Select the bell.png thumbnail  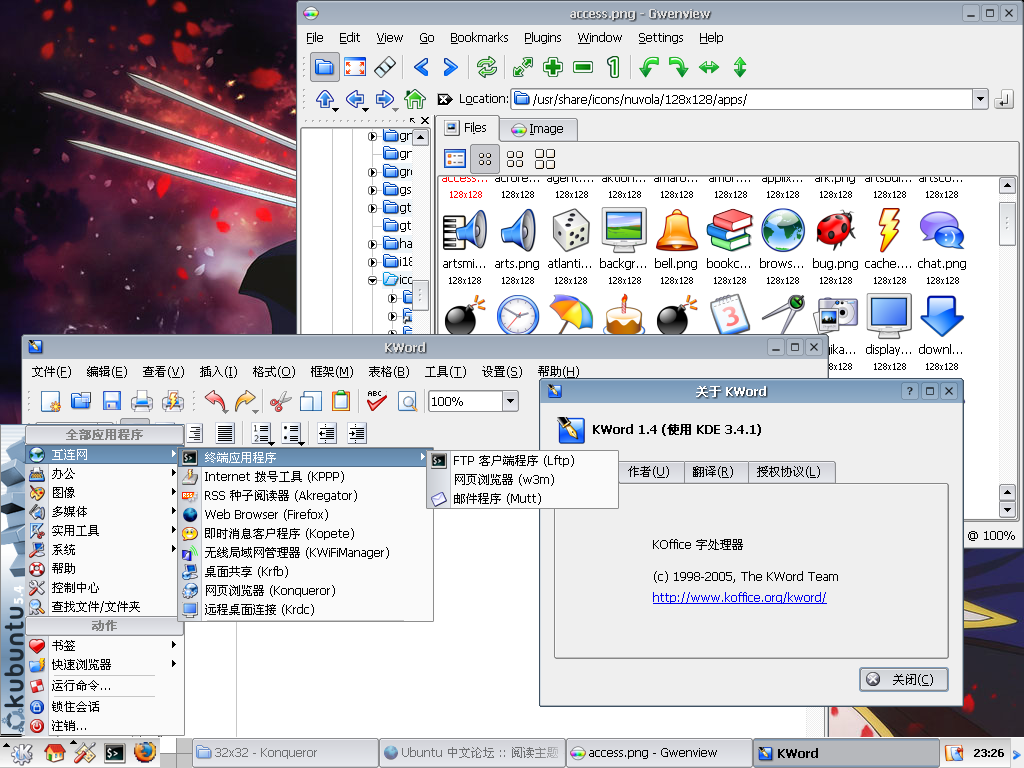pyautogui.click(x=676, y=230)
